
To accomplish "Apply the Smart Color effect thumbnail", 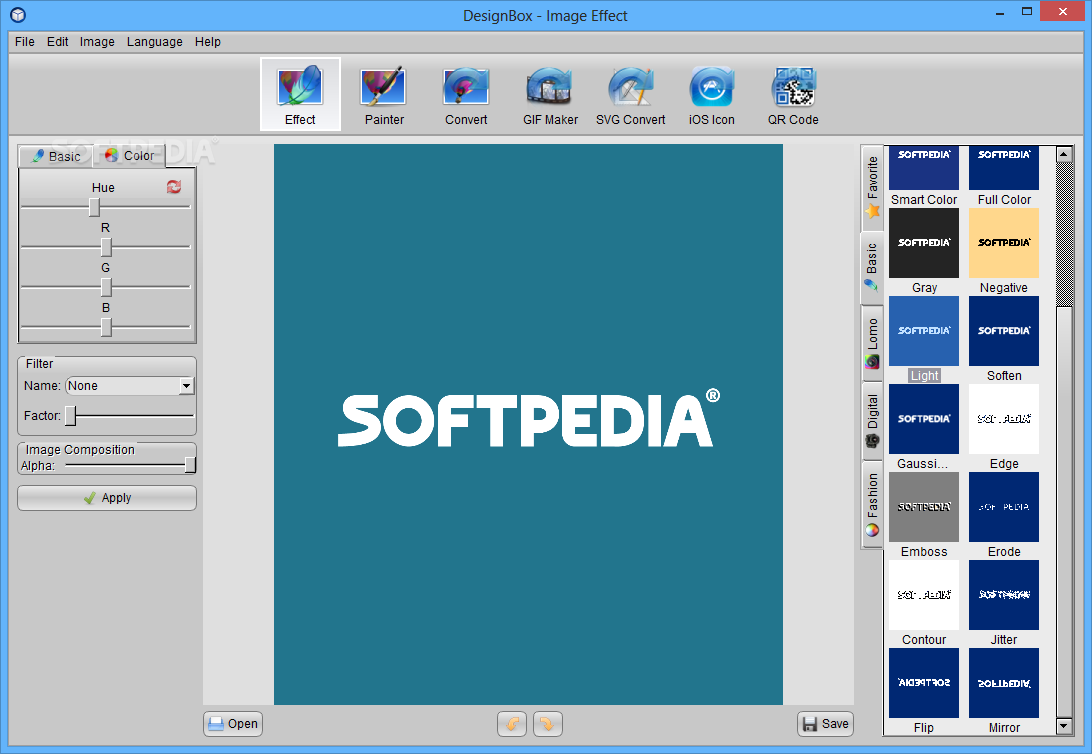I will (923, 168).
